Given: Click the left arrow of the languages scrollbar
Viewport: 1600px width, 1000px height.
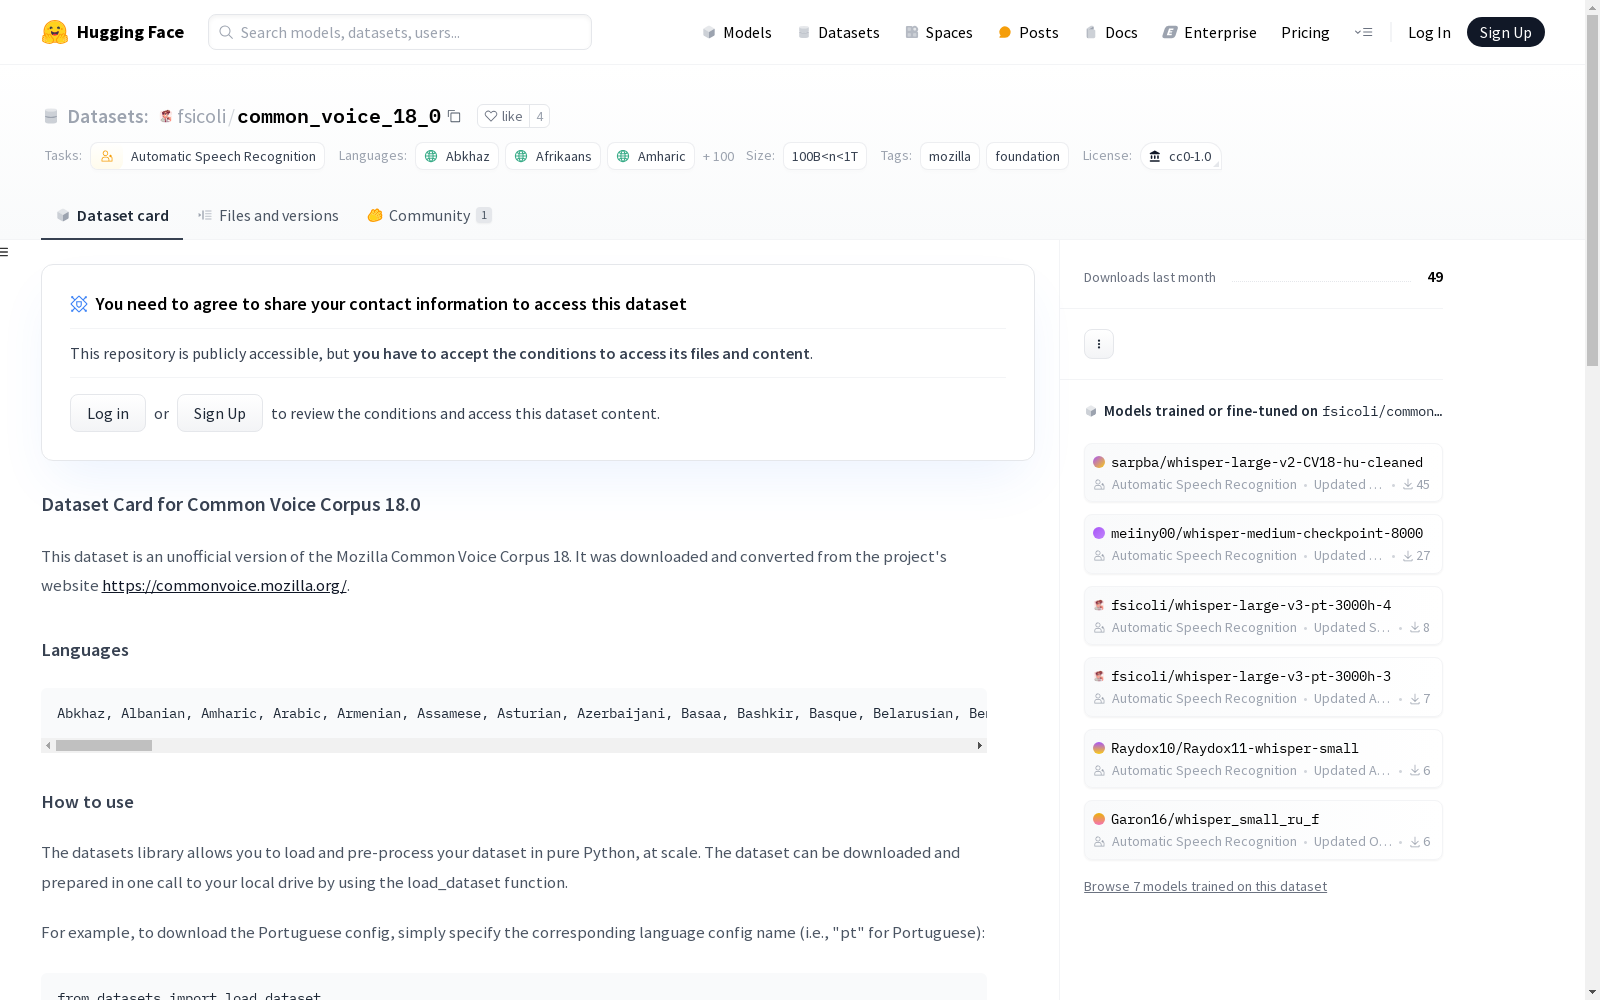Looking at the screenshot, I should point(48,745).
